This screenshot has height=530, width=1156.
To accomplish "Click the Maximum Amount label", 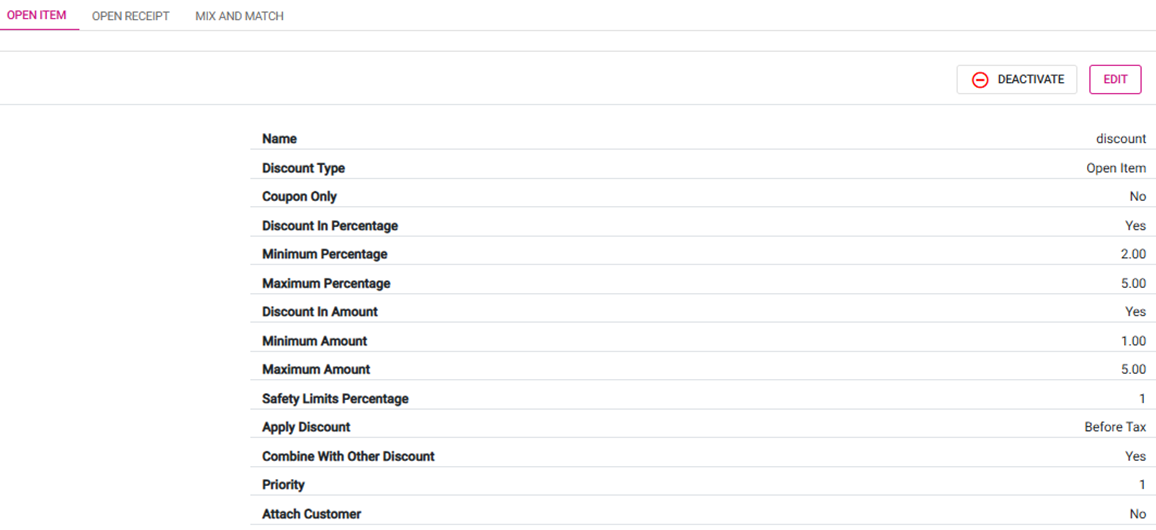I will 316,370.
